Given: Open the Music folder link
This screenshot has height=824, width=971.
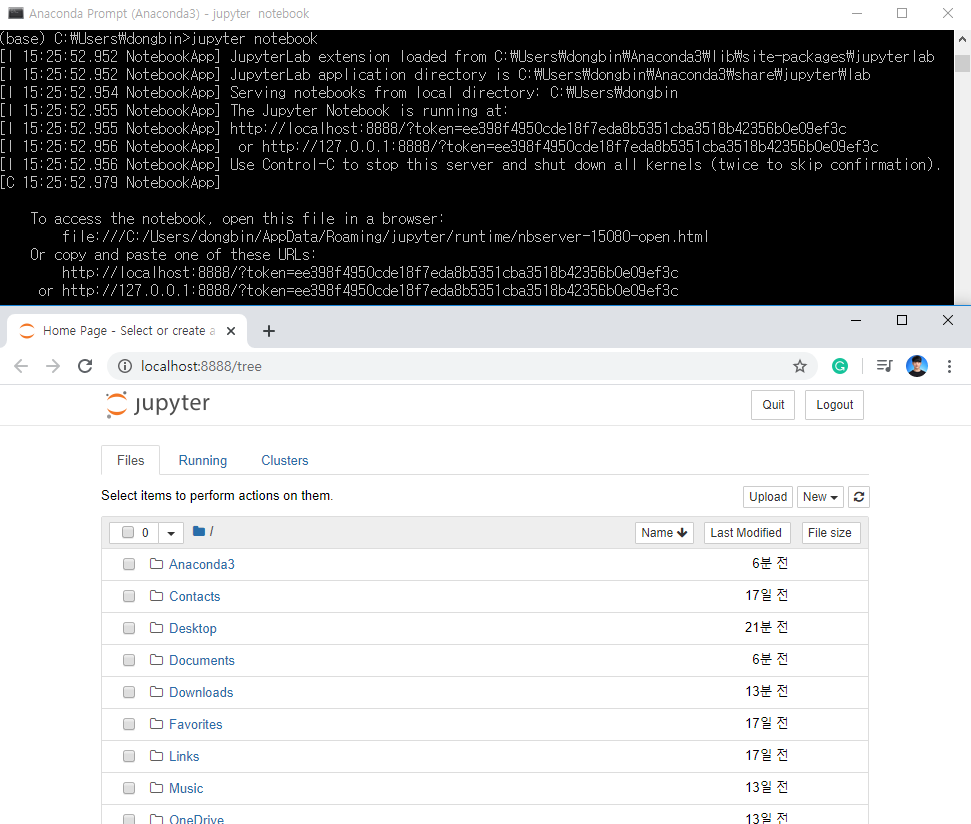Looking at the screenshot, I should 186,788.
